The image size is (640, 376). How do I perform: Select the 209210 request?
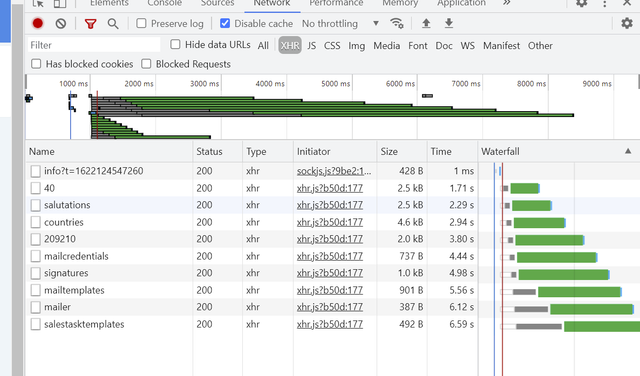click(60, 239)
